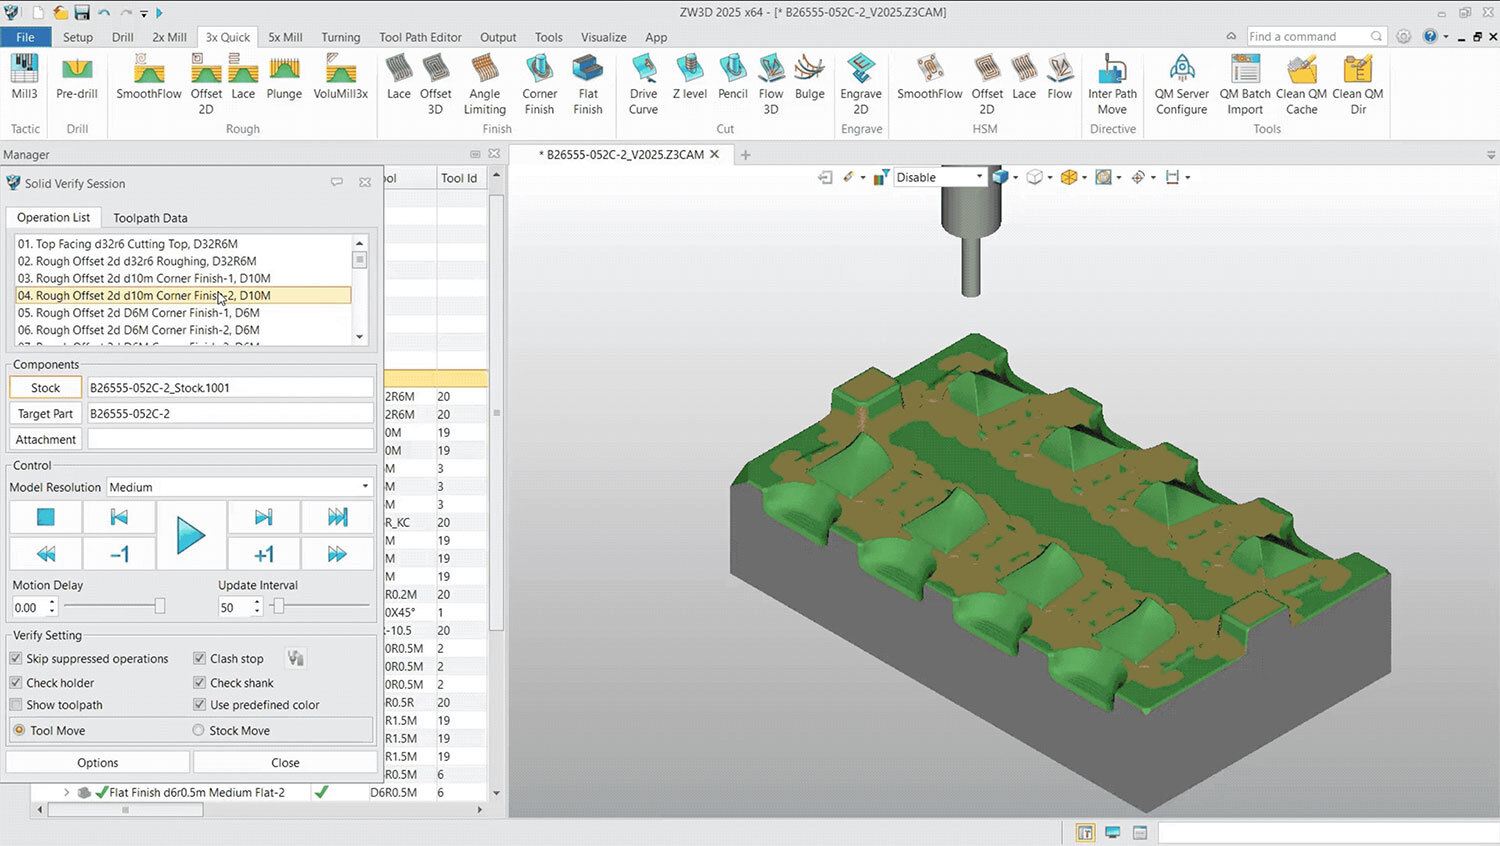Launch QM Batch Import
Image resolution: width=1500 pixels, height=846 pixels.
1245,85
